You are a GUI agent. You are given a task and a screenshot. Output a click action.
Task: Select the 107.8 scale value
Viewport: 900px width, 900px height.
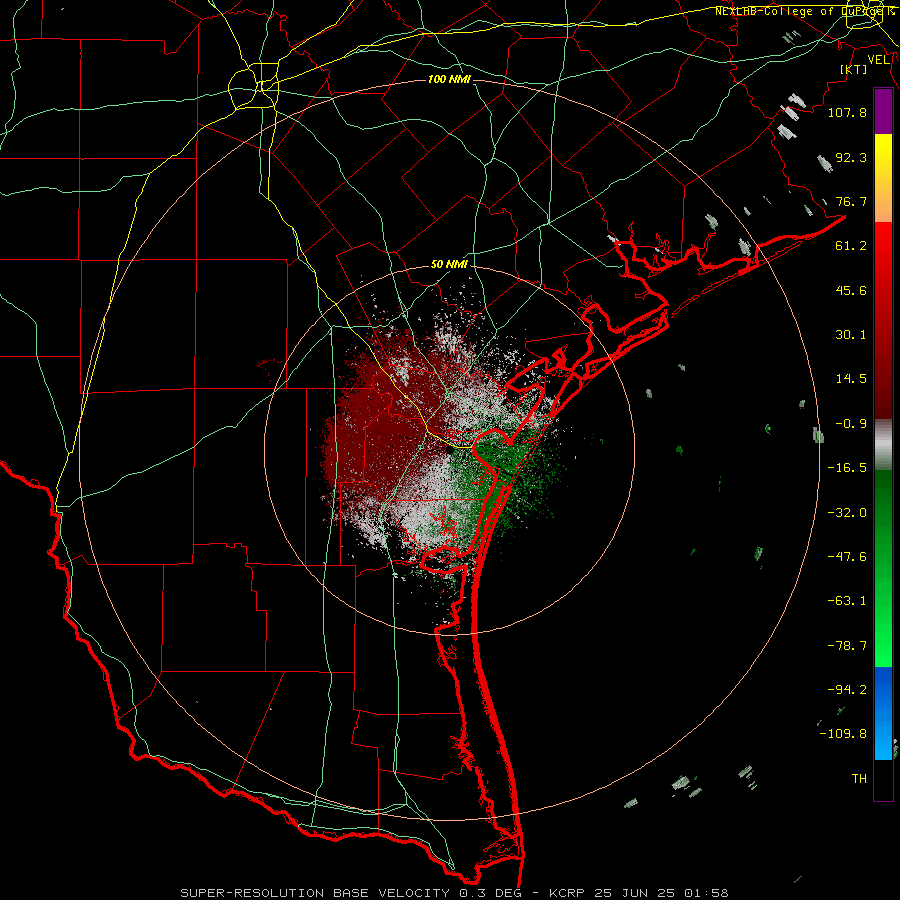click(x=847, y=112)
